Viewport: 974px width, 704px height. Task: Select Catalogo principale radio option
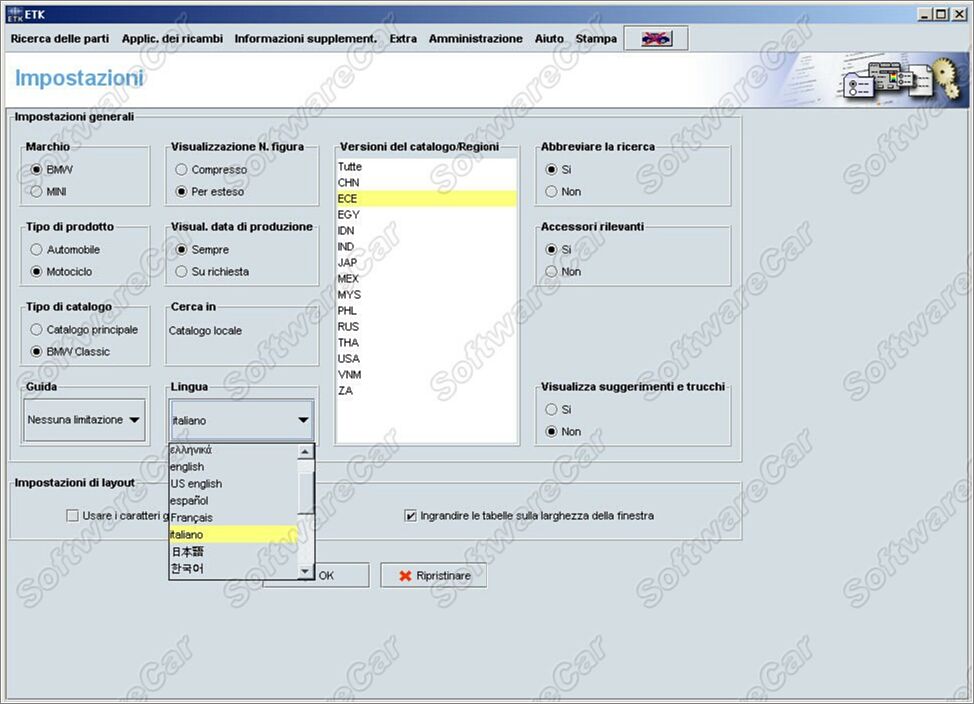37,329
